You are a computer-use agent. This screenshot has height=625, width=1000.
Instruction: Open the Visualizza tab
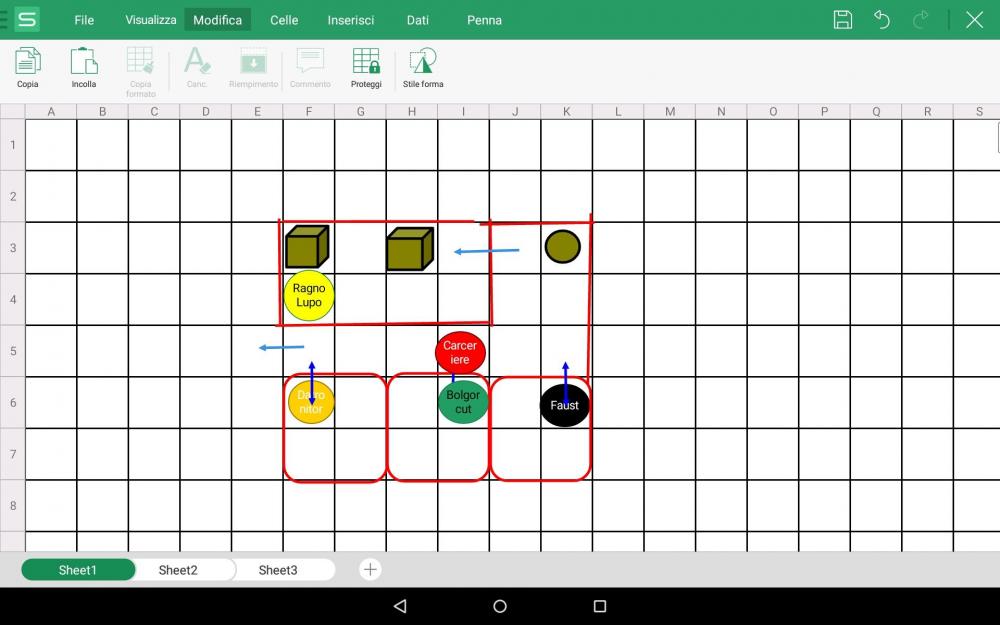(x=151, y=20)
